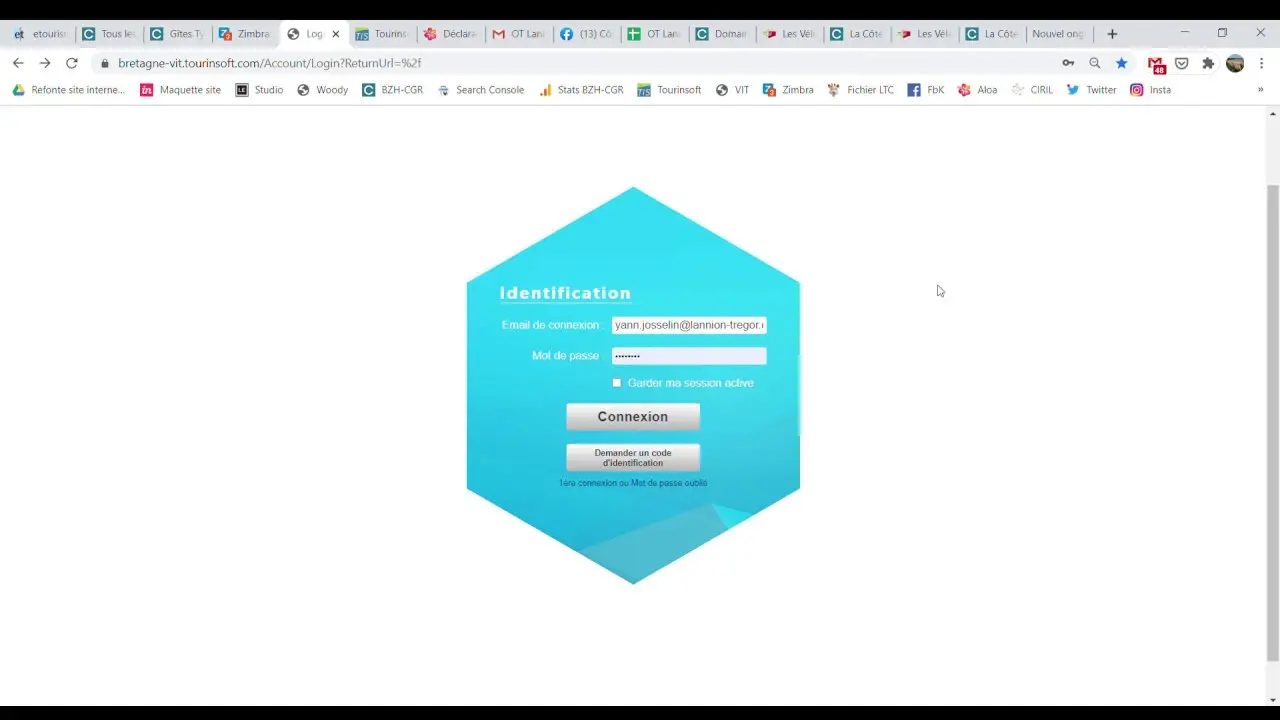This screenshot has width=1280, height=720.
Task: Follow the Mot de passe oublié link
Action: click(669, 483)
